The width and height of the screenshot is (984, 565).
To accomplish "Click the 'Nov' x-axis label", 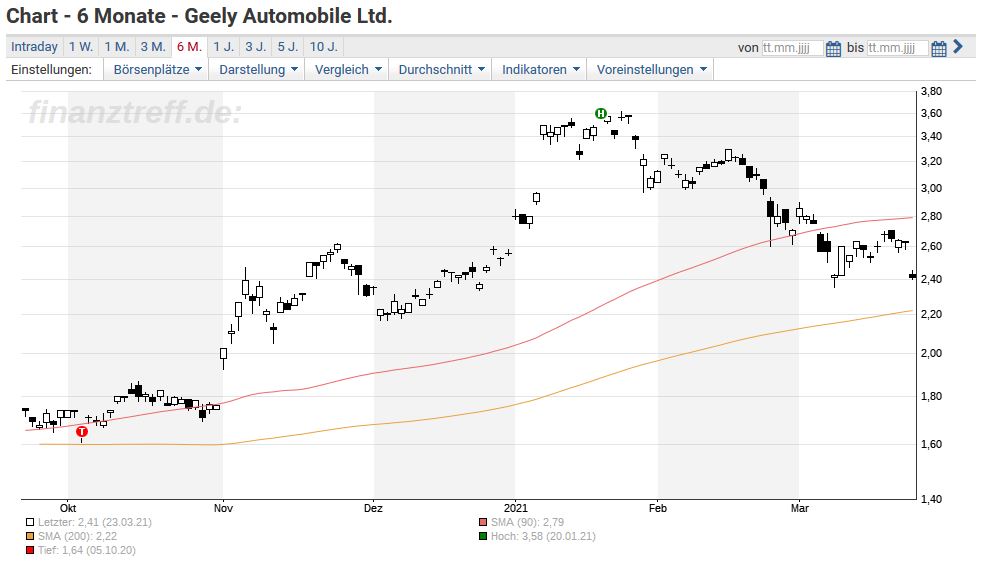I will coord(223,508).
